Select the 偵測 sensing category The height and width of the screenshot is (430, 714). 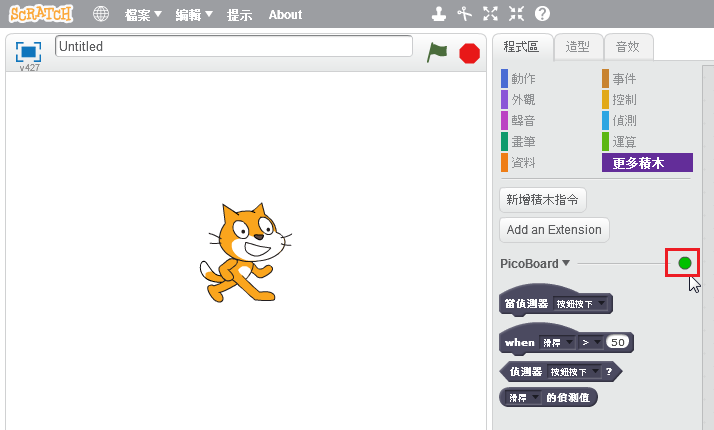(624, 120)
